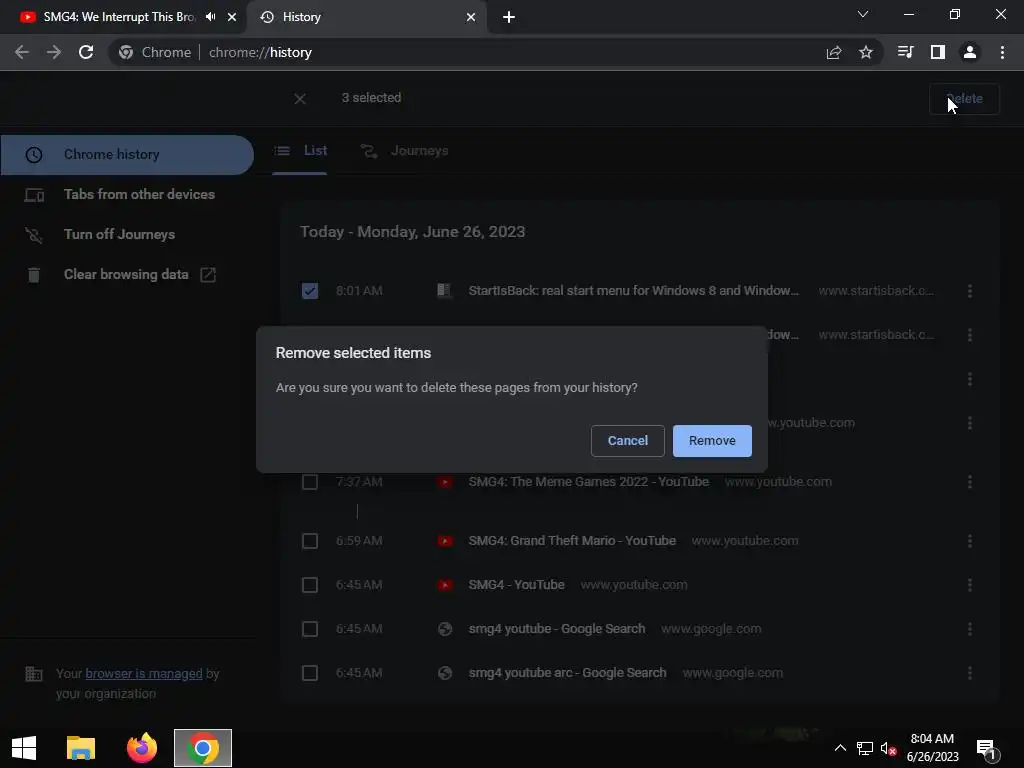Screen dimensions: 1024x768
Task: Switch to the Journeys tab
Action: [x=405, y=151]
